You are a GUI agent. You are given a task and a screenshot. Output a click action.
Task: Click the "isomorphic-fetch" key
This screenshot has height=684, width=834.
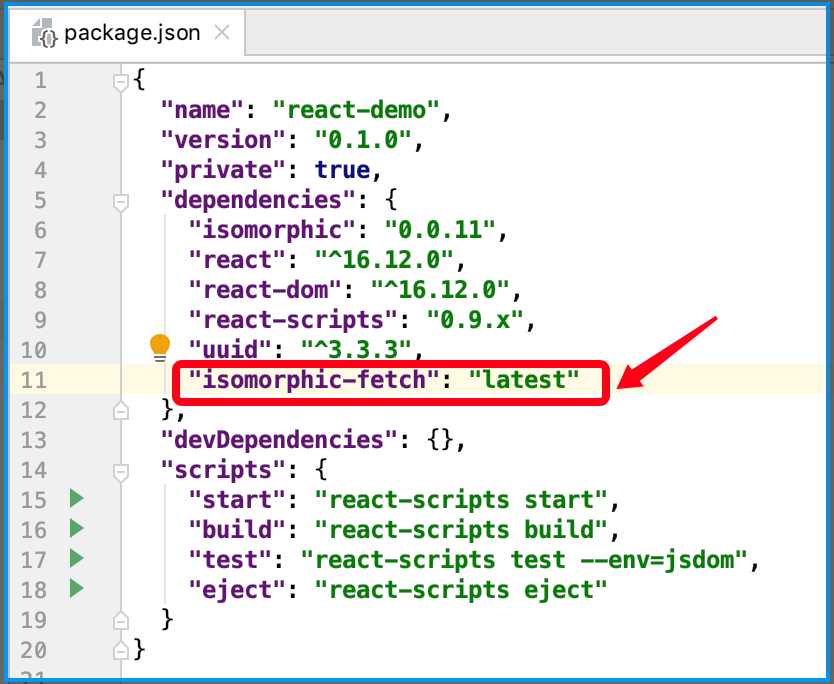[x=314, y=380]
